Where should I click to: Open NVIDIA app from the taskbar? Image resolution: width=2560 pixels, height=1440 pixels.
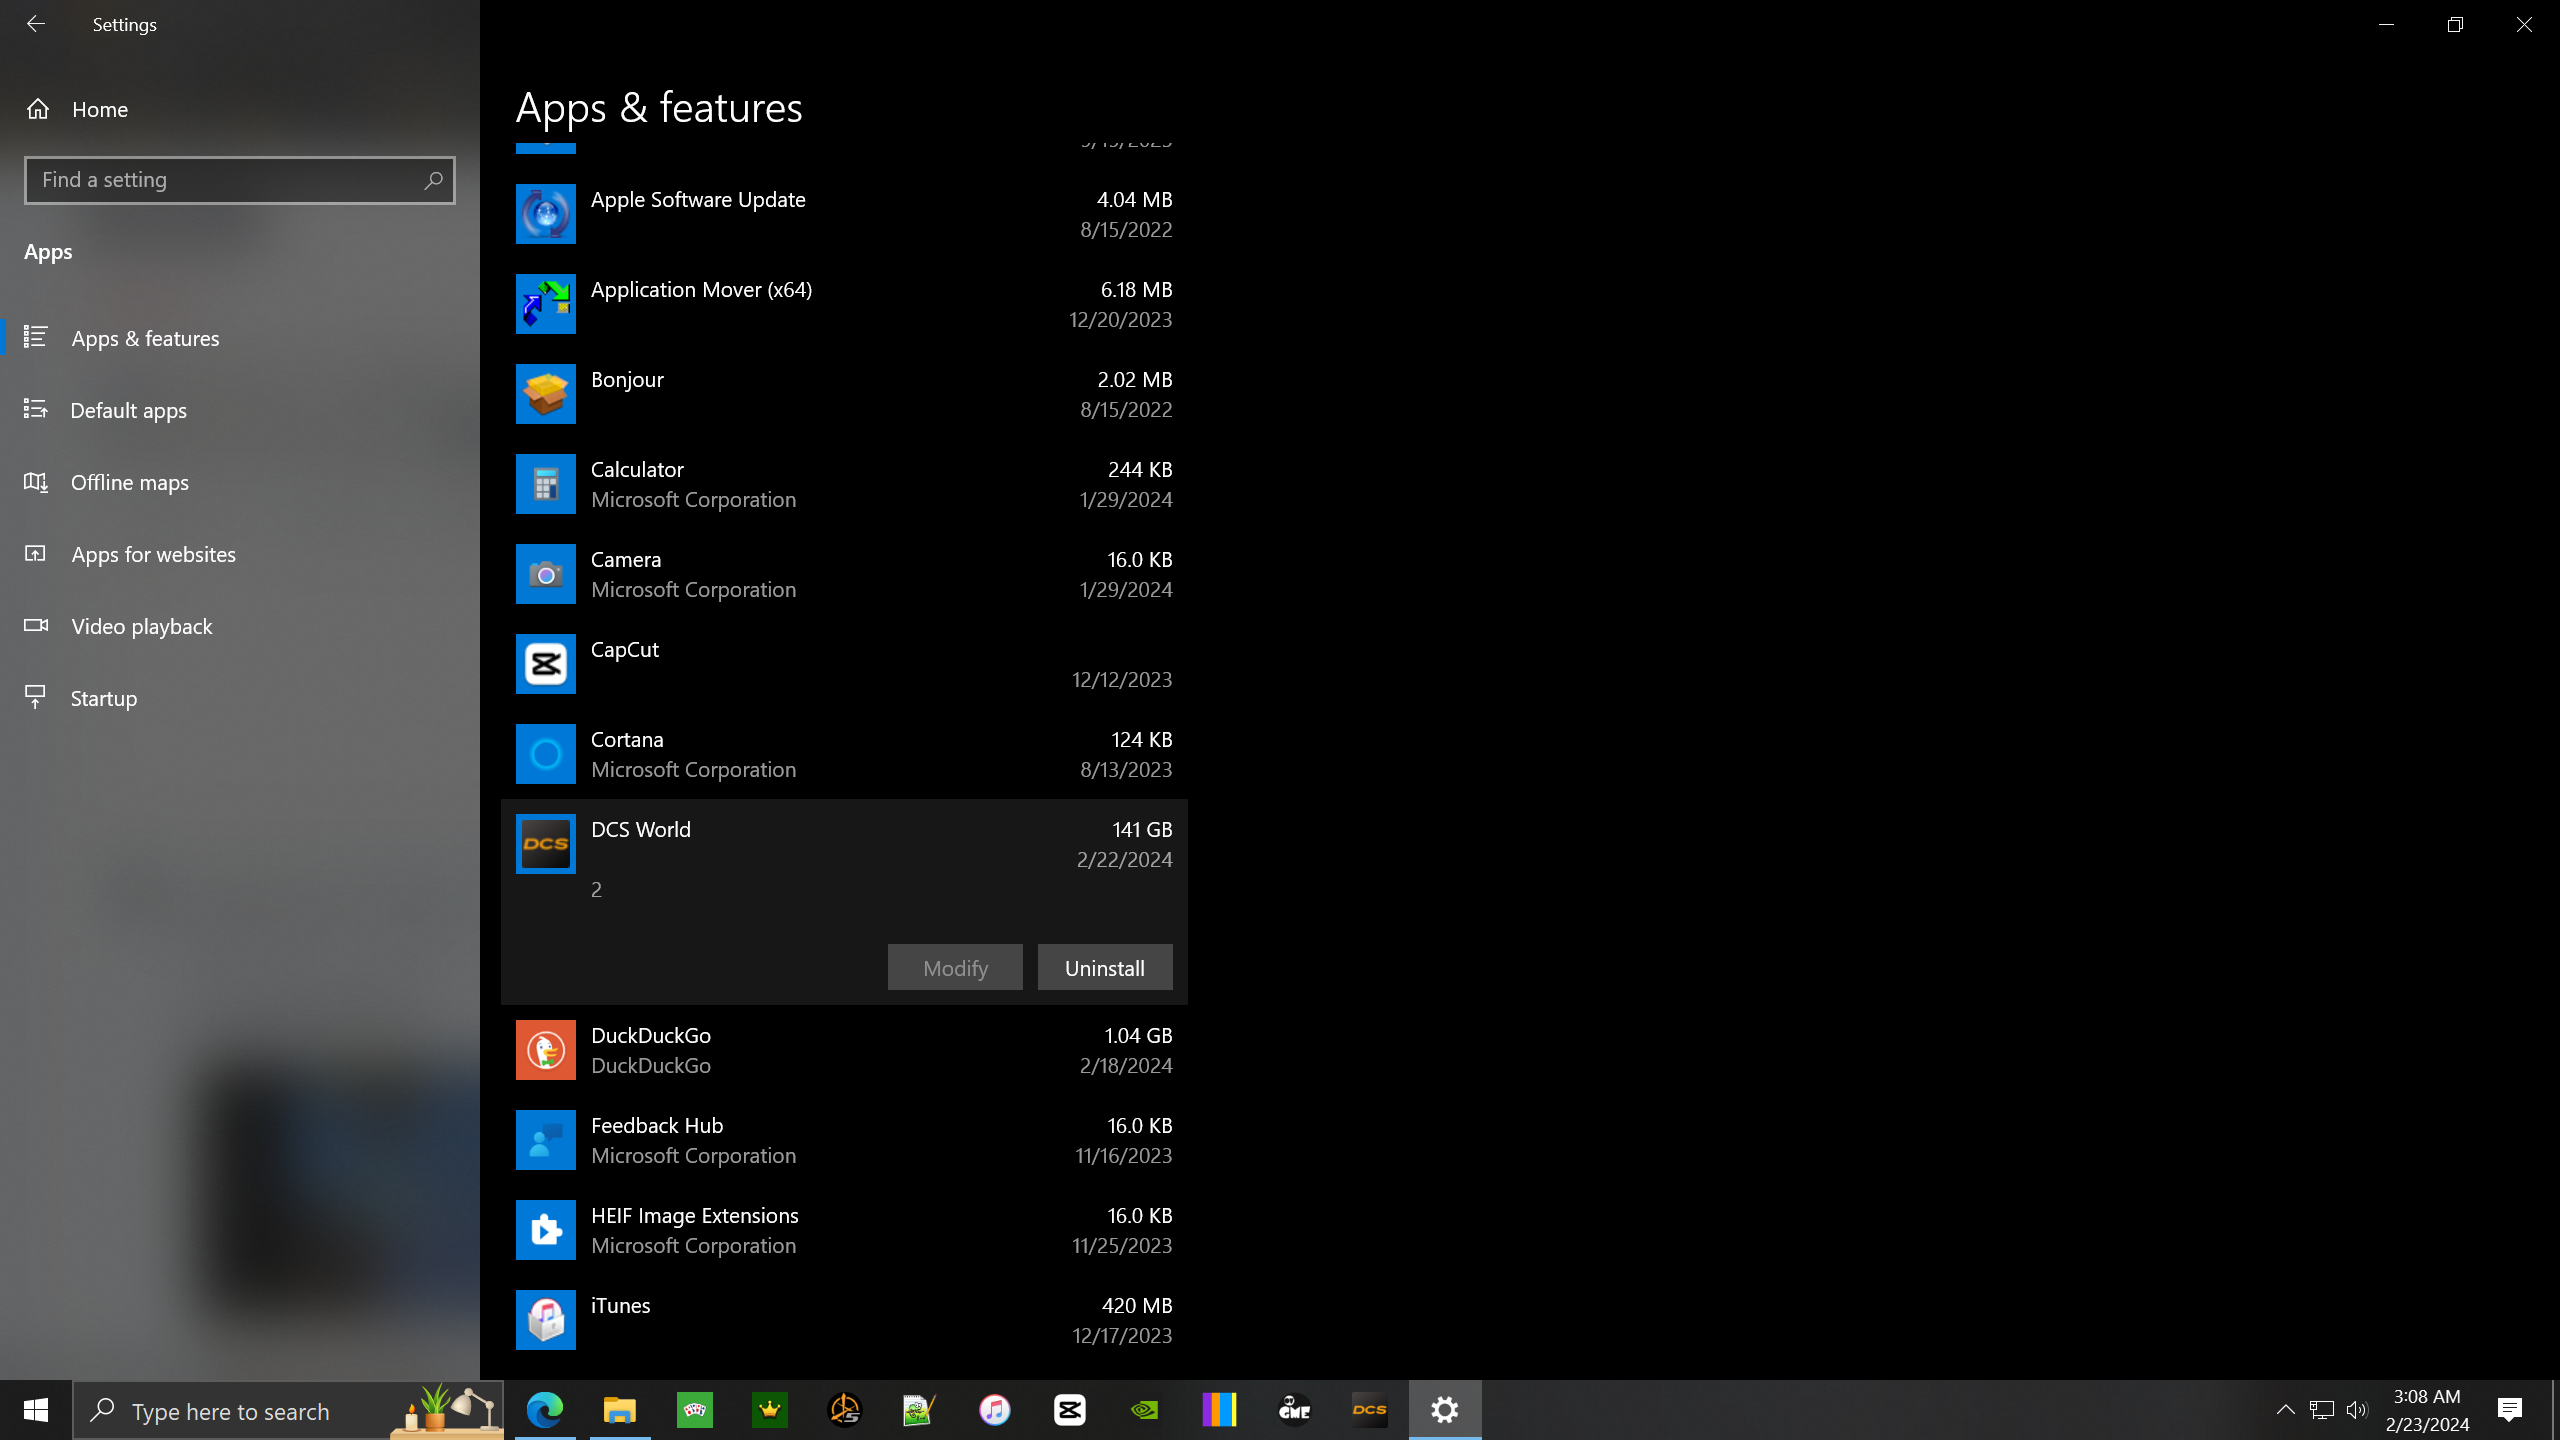point(1145,1410)
